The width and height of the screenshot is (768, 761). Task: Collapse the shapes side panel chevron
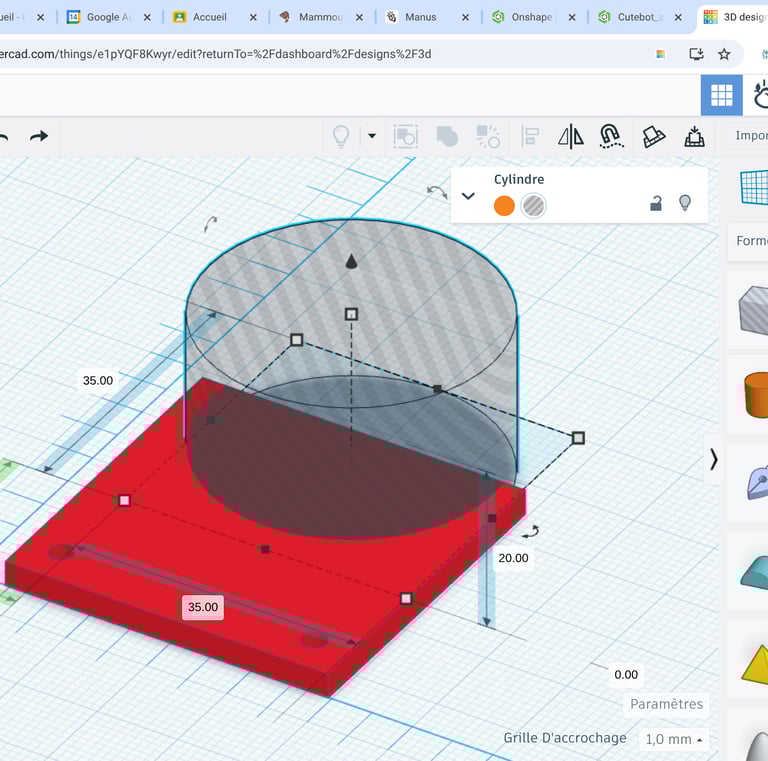click(714, 459)
